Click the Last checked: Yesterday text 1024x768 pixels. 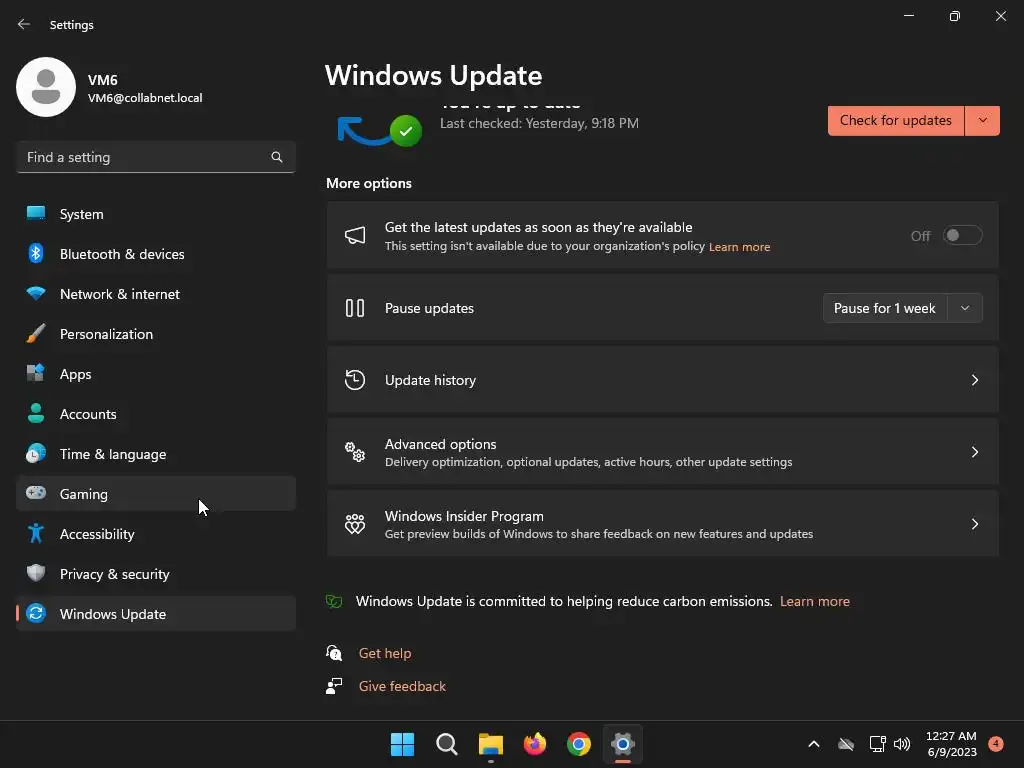(x=539, y=123)
